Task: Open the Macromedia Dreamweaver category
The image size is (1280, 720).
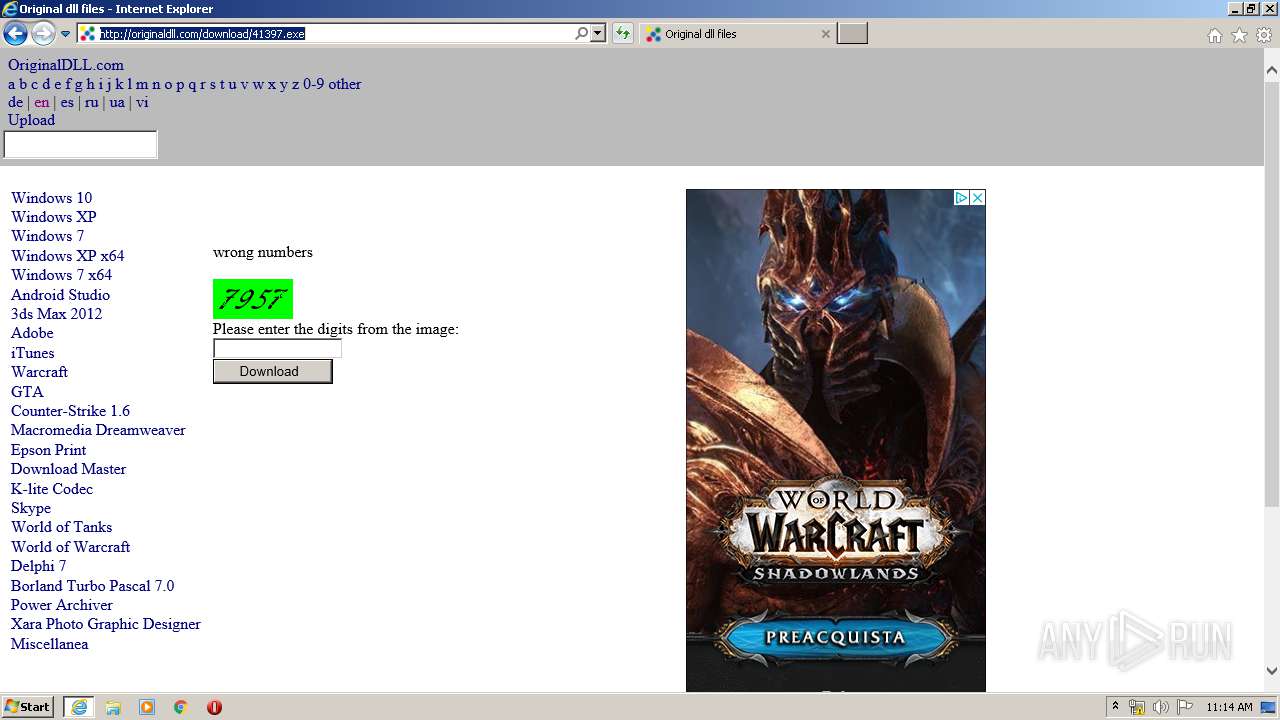Action: click(98, 430)
